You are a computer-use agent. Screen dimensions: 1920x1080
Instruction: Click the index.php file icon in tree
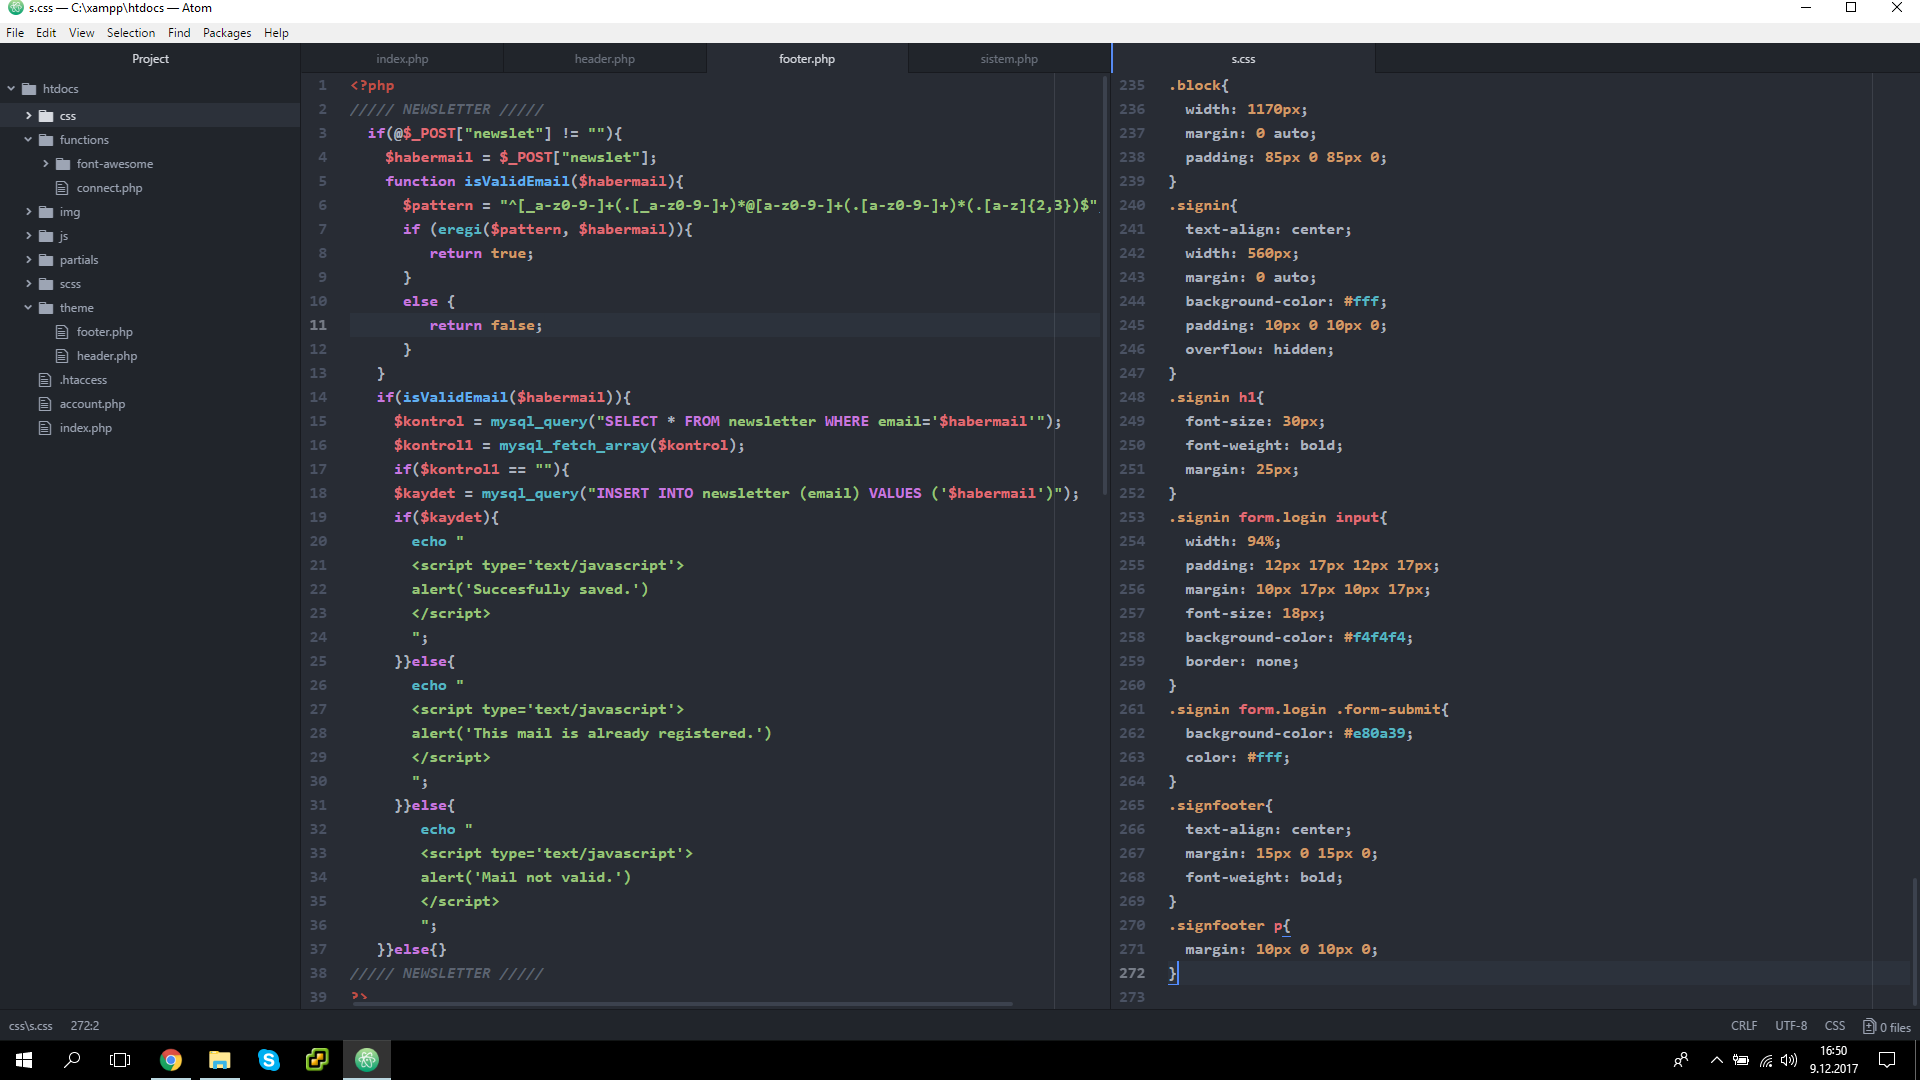point(45,428)
